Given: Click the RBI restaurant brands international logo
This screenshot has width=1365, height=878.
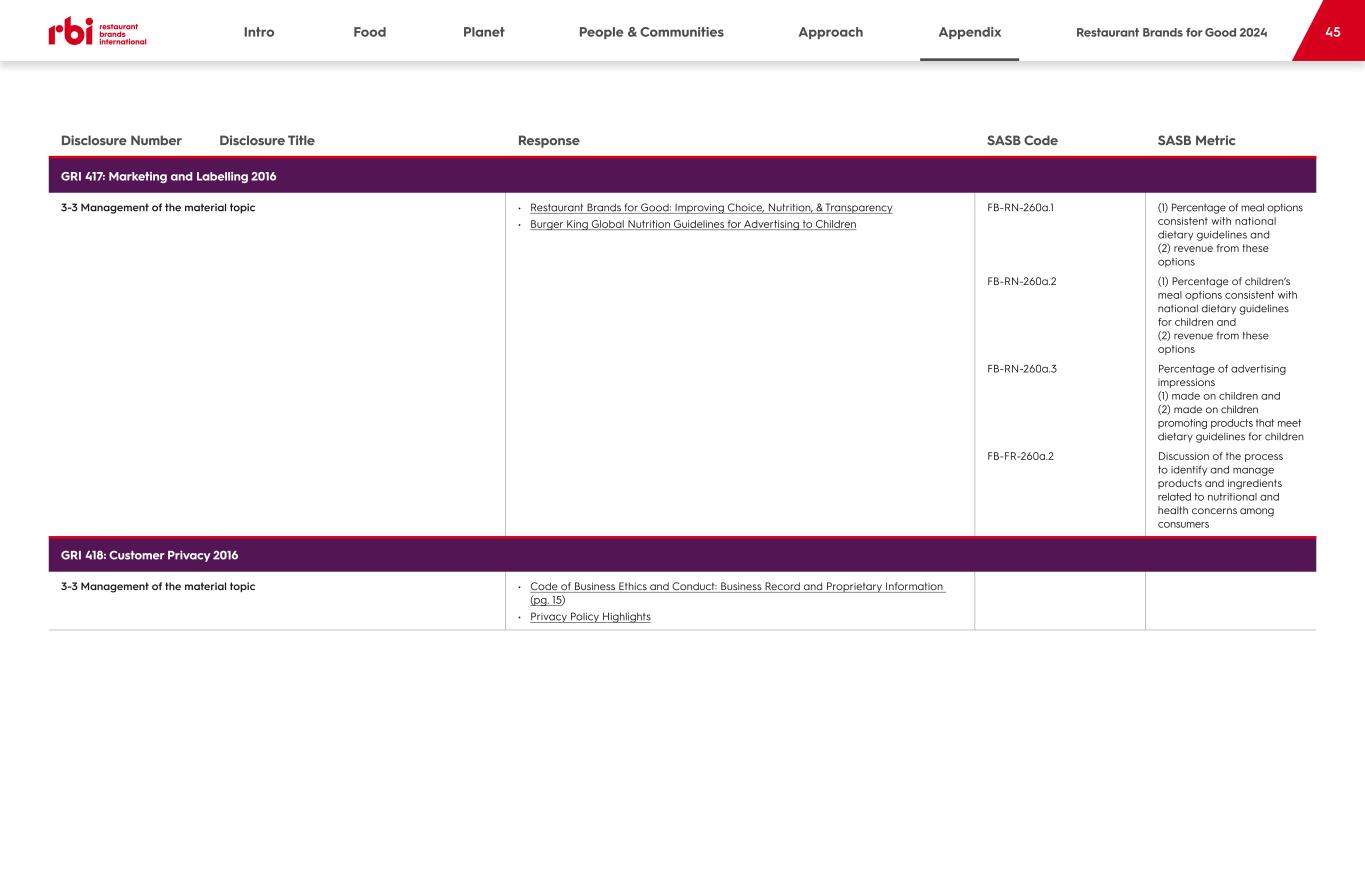Looking at the screenshot, I should tap(97, 32).
